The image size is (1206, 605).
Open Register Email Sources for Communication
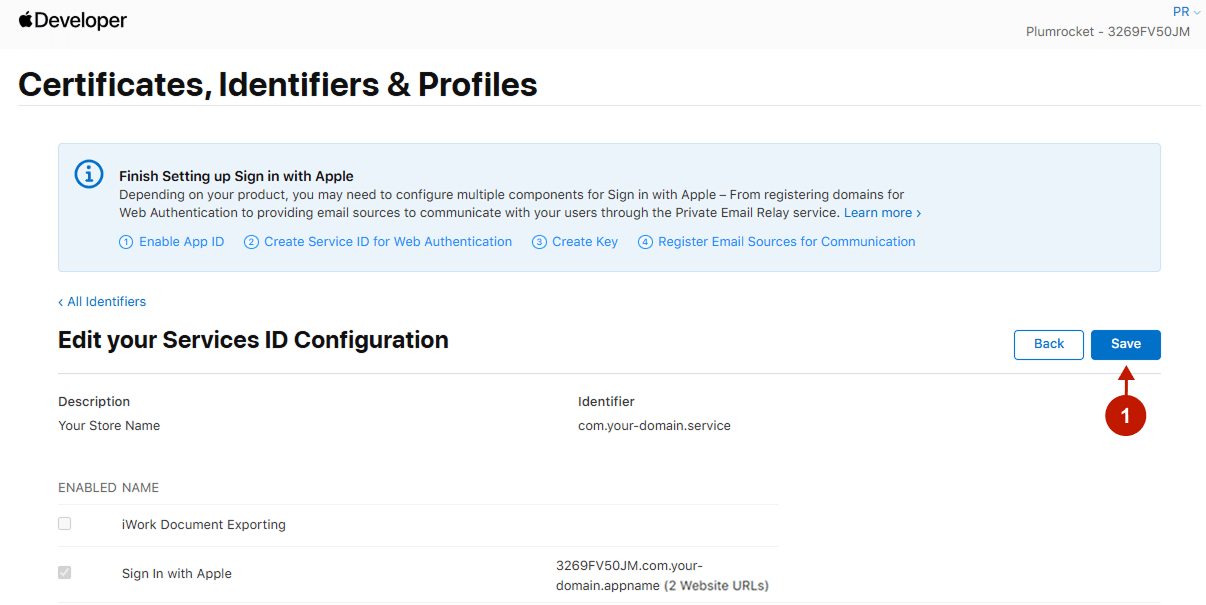(777, 242)
